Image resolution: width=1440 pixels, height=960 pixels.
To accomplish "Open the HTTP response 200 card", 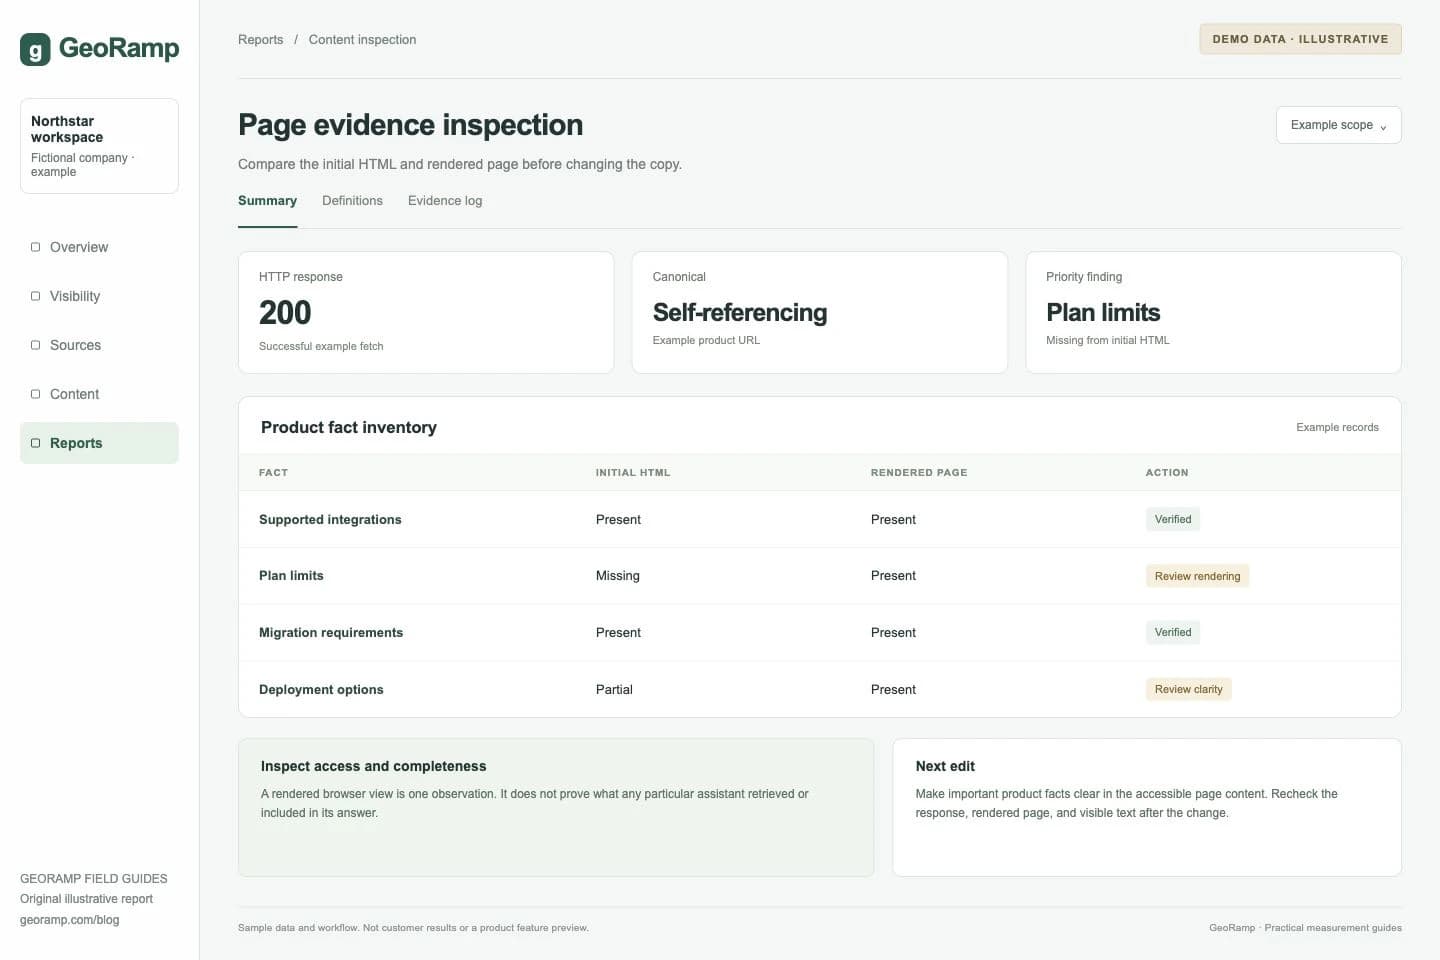I will 426,313.
